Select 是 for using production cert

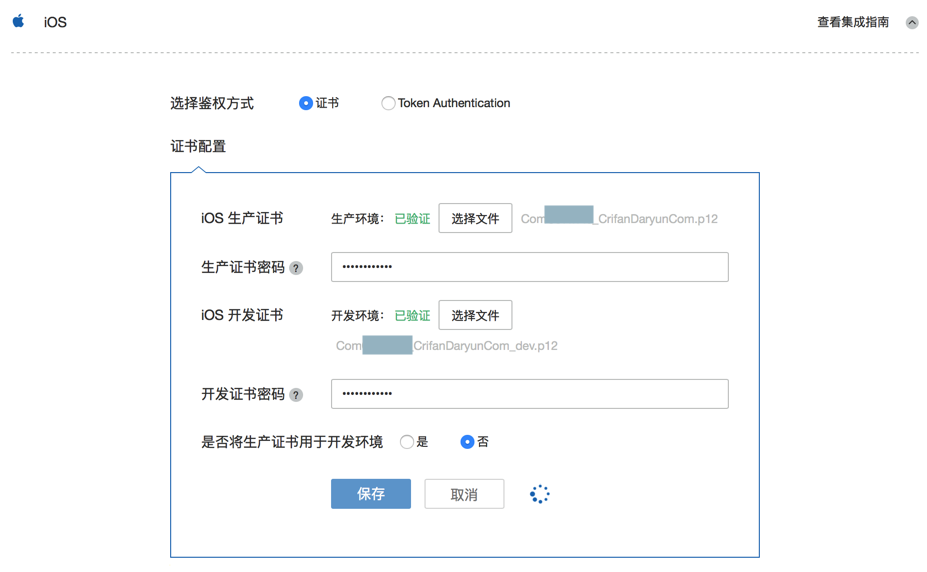coord(407,442)
